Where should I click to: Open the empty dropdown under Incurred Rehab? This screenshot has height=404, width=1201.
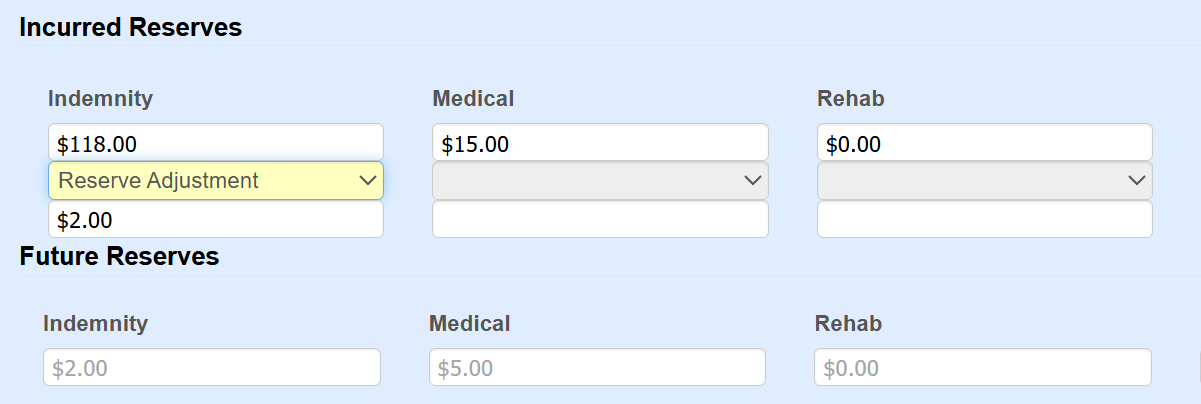click(x=984, y=181)
